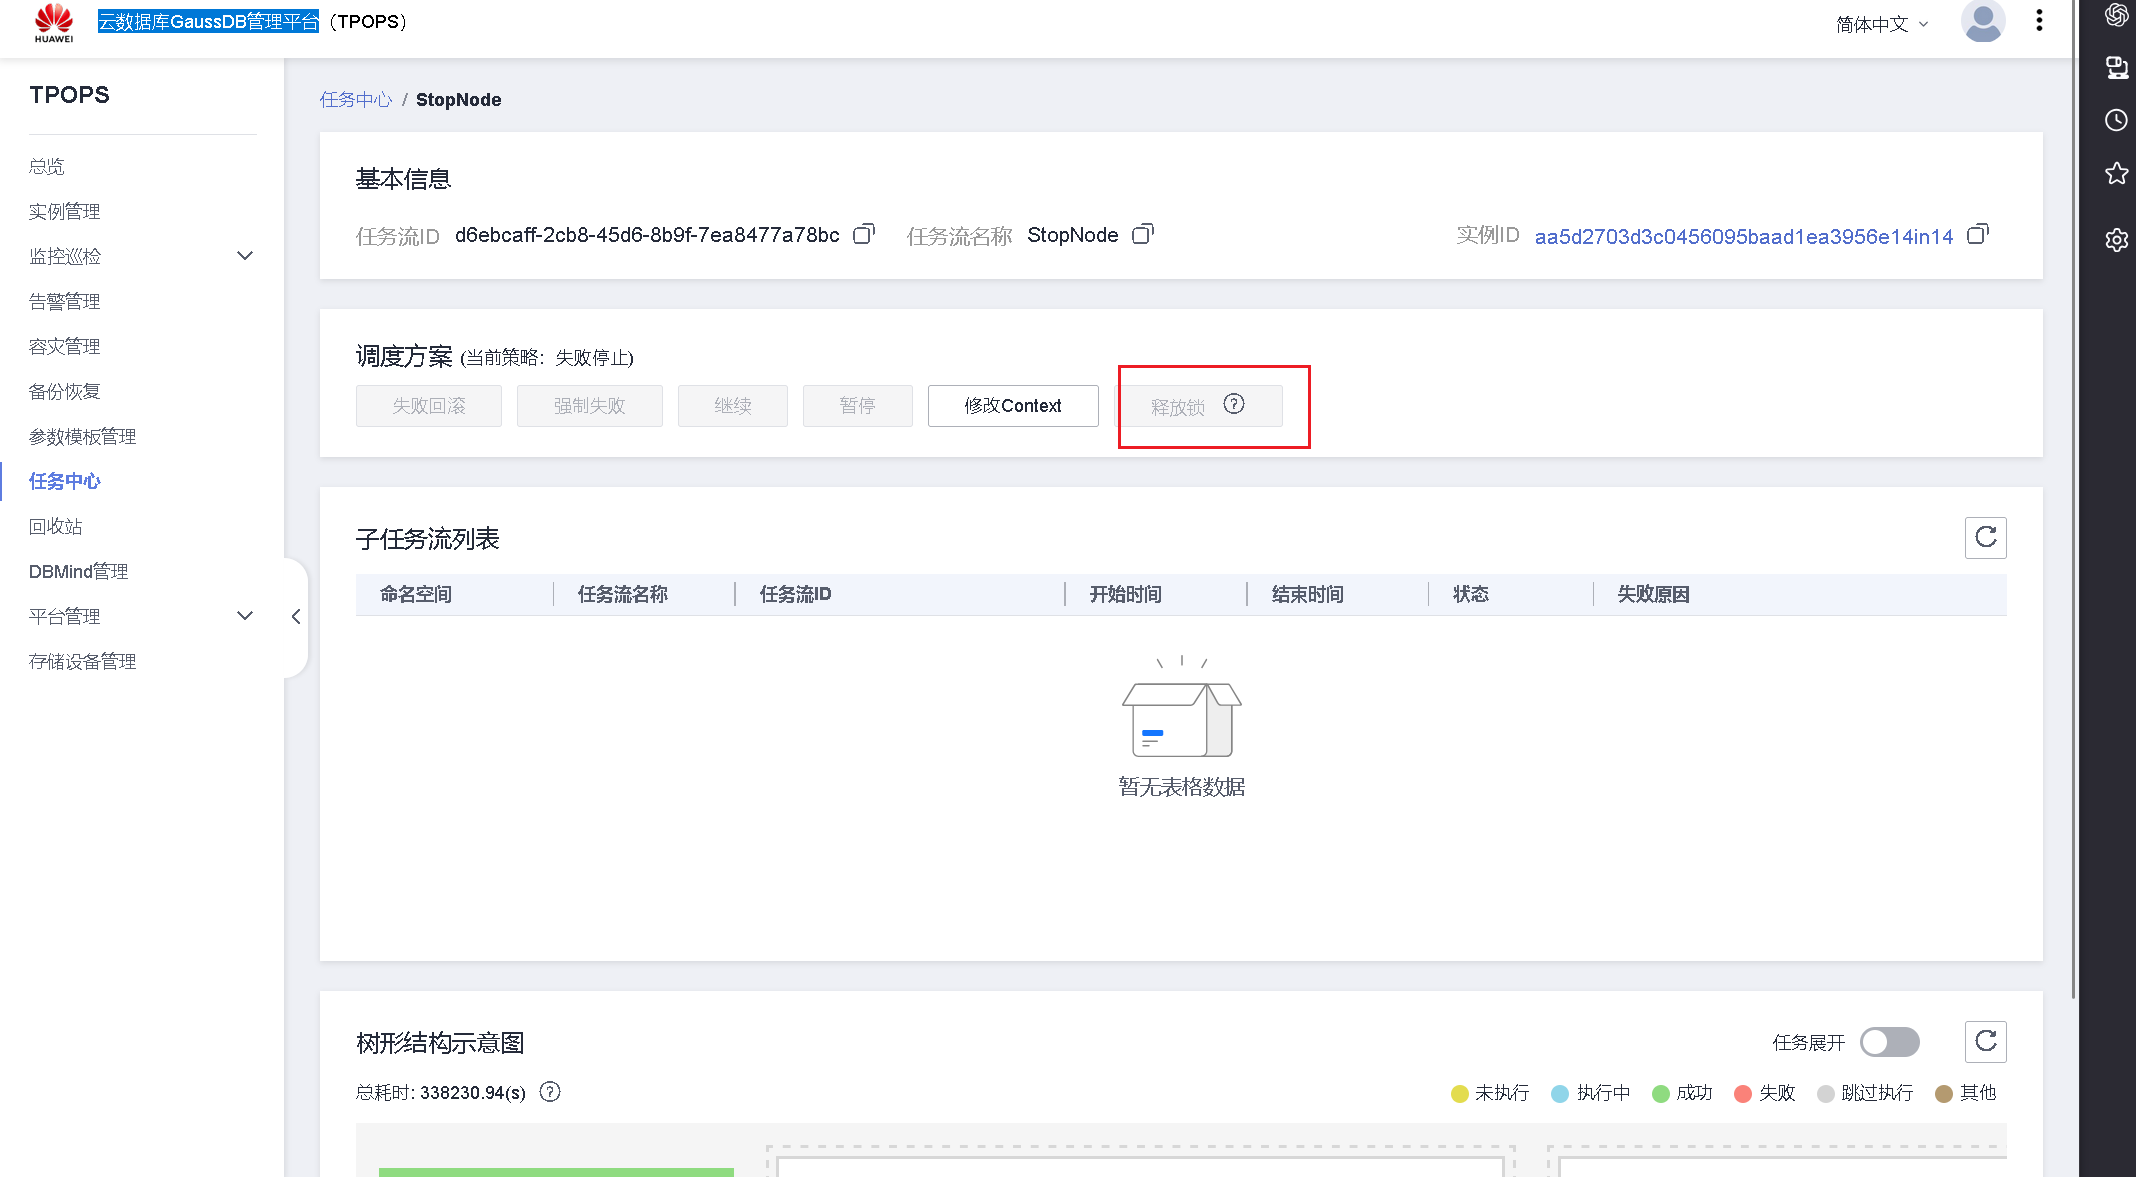Refresh the 子任务流列表 table
2136x1177 pixels.
(x=1985, y=538)
